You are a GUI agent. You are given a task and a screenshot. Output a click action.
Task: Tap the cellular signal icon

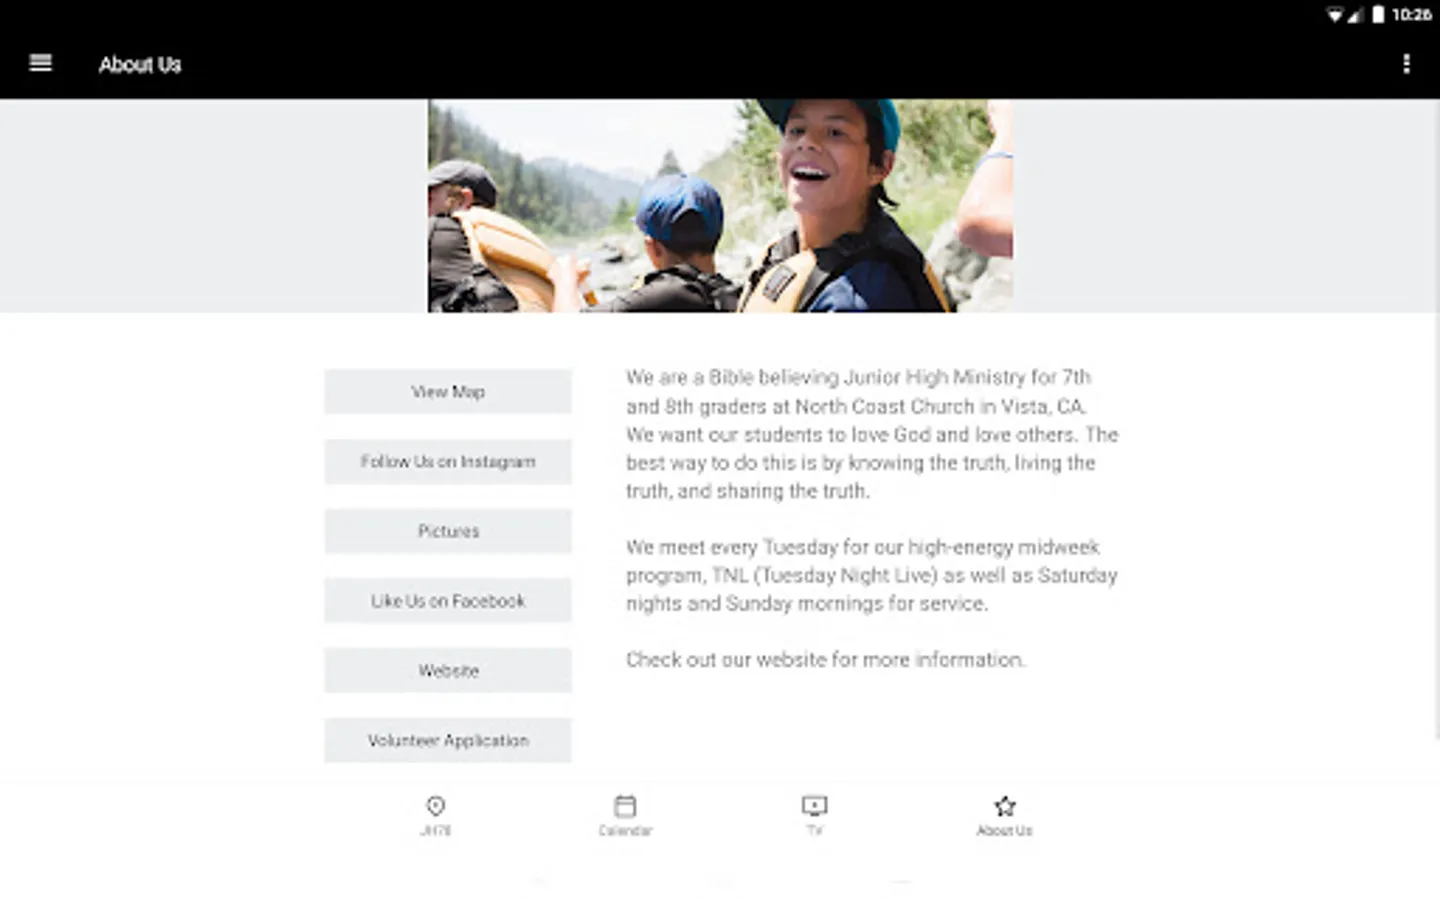pyautogui.click(x=1355, y=15)
